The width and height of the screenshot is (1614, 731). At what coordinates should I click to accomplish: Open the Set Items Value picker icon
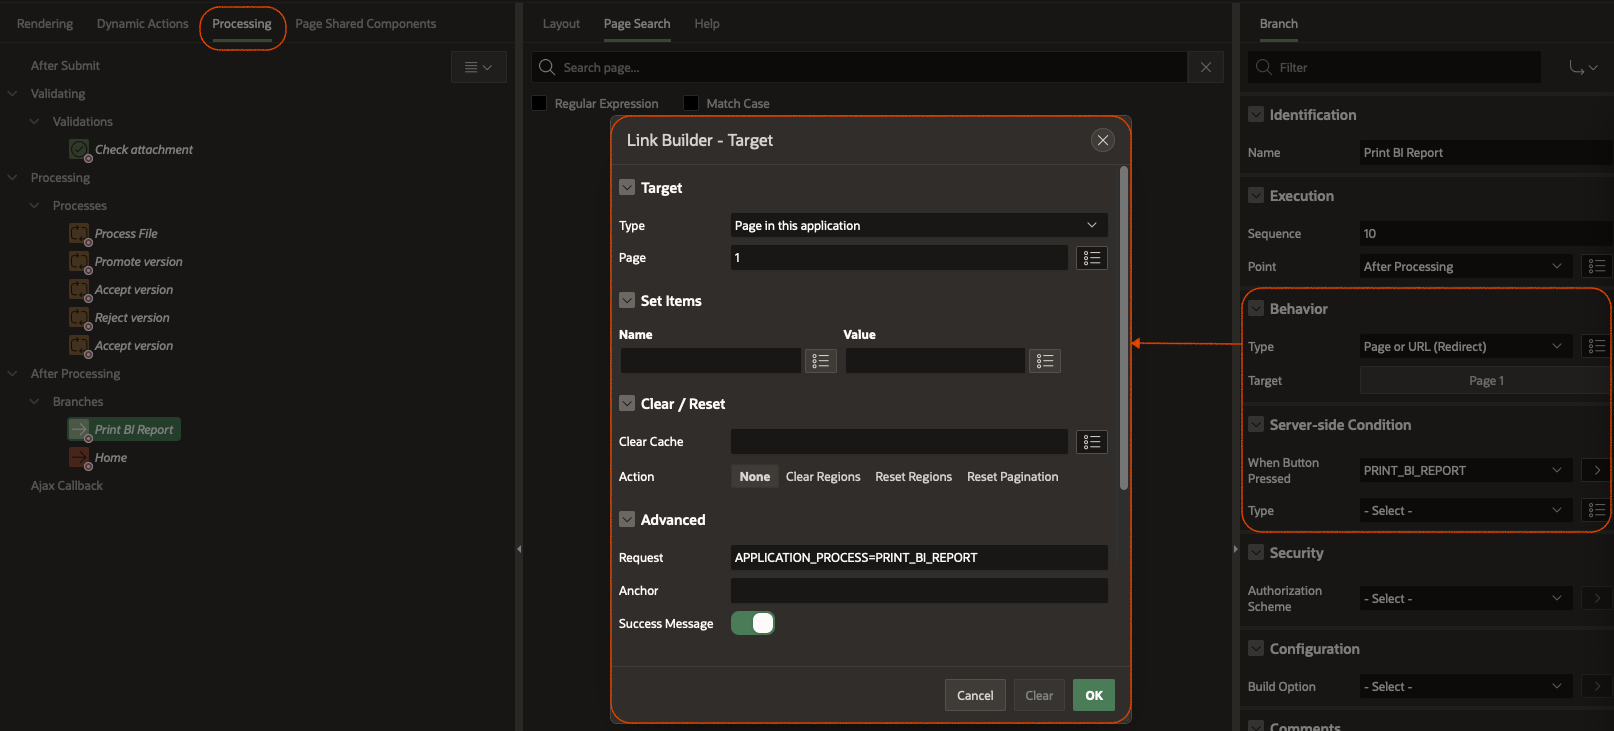[x=1044, y=361]
